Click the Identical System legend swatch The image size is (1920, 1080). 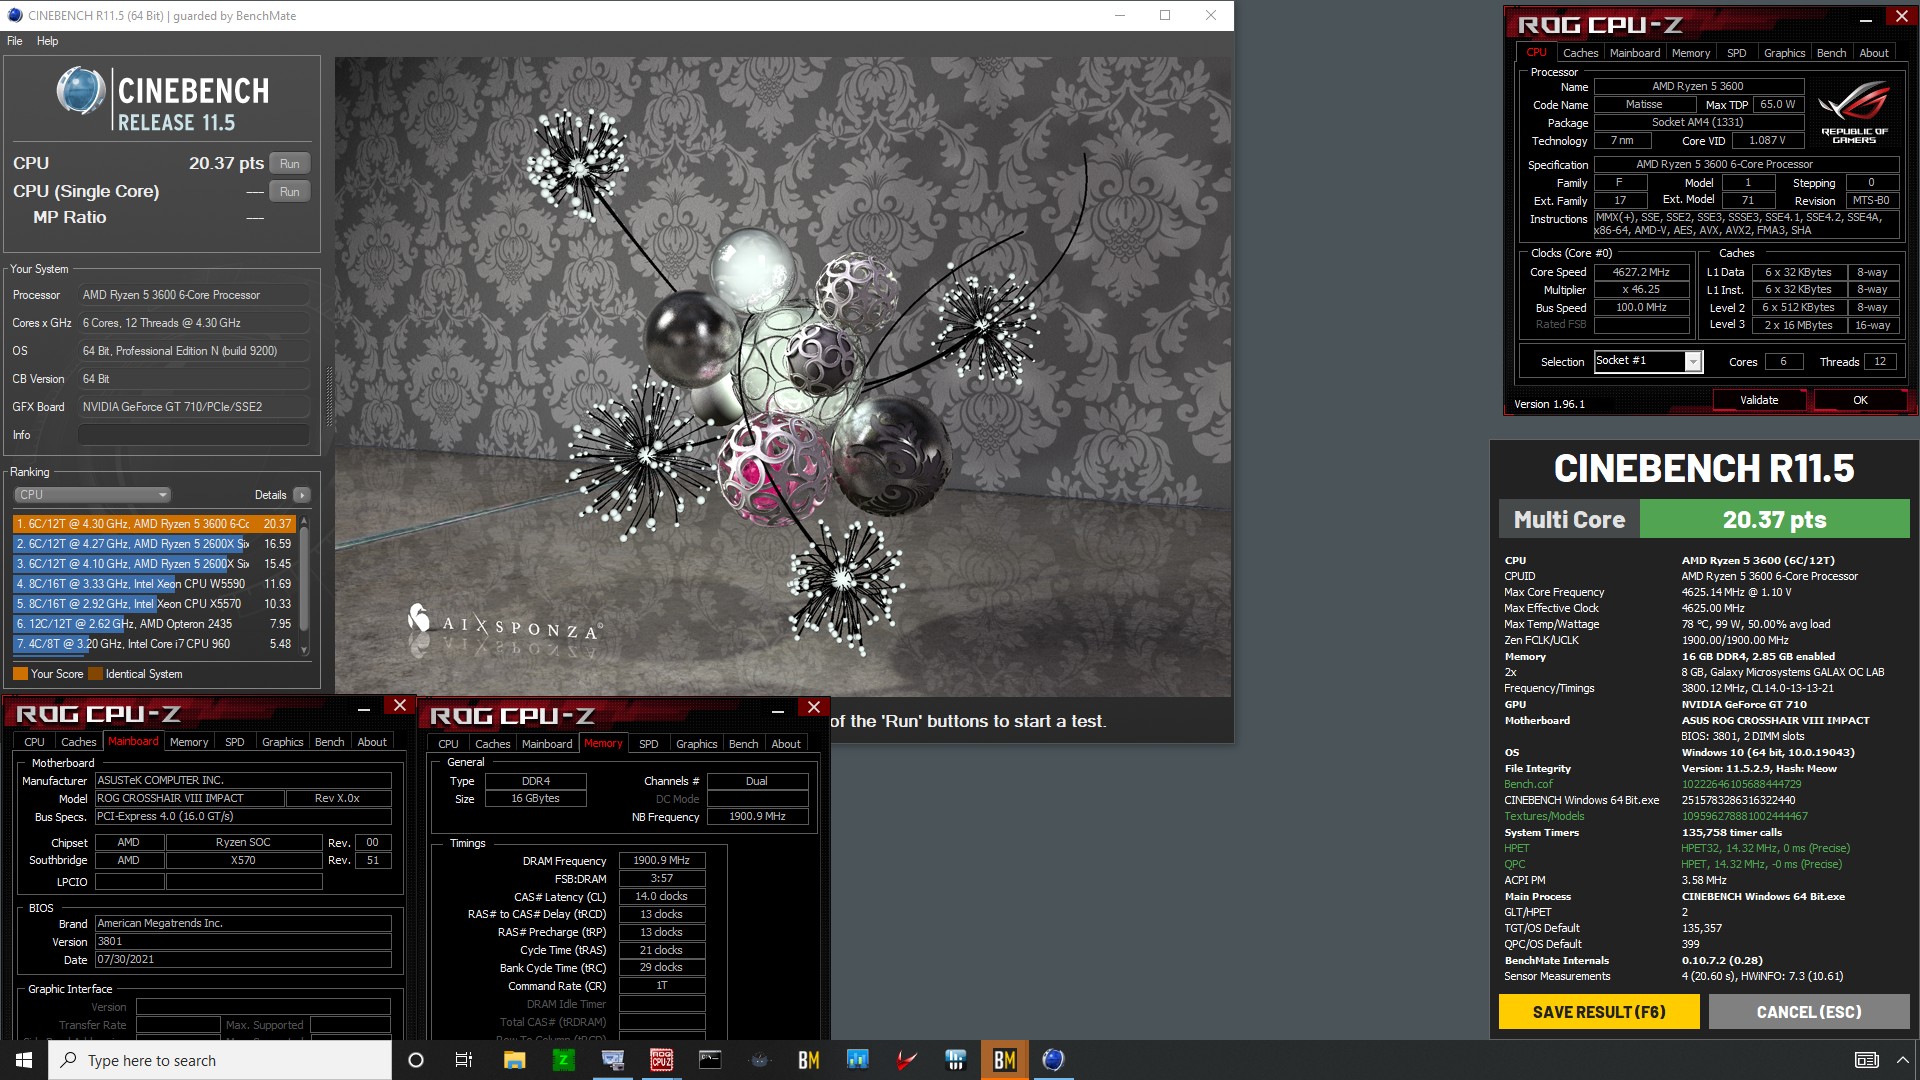coord(96,674)
